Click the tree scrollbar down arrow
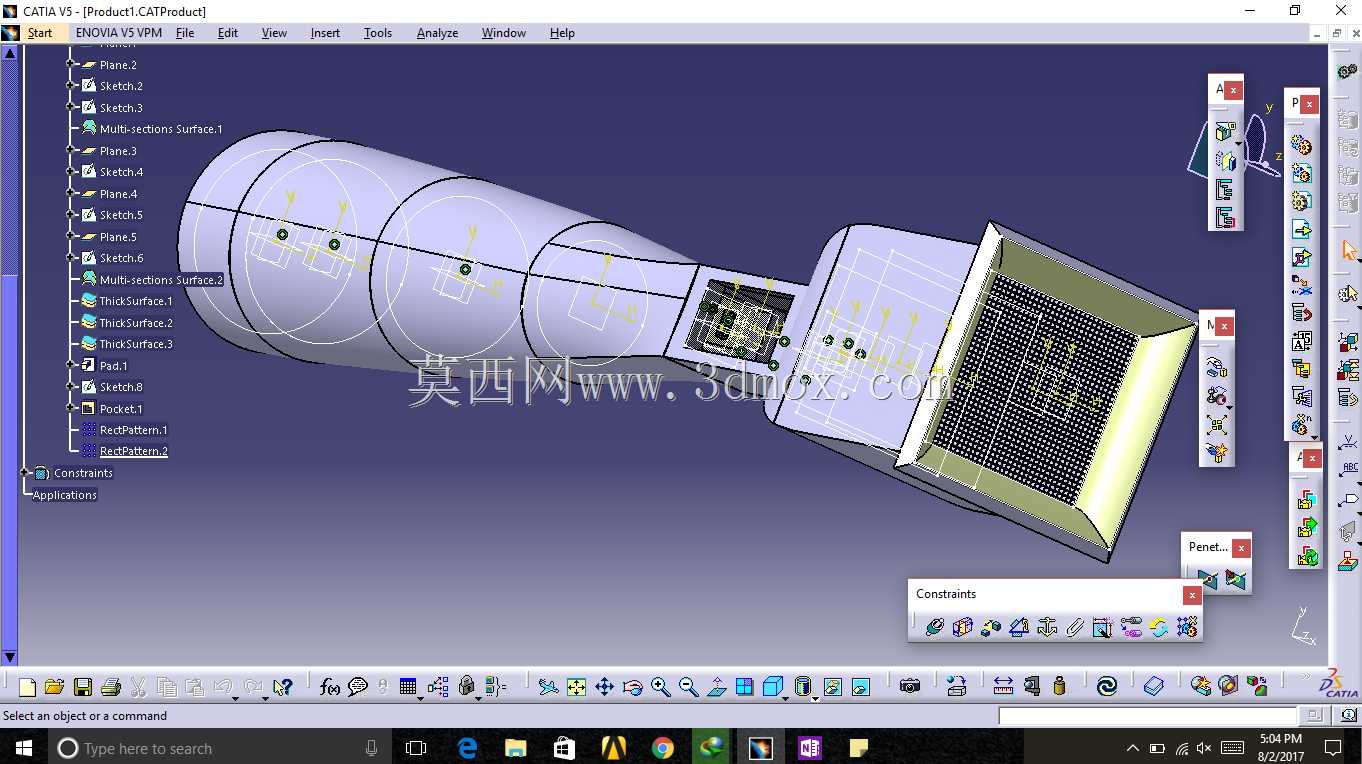This screenshot has width=1362, height=764. tap(10, 657)
